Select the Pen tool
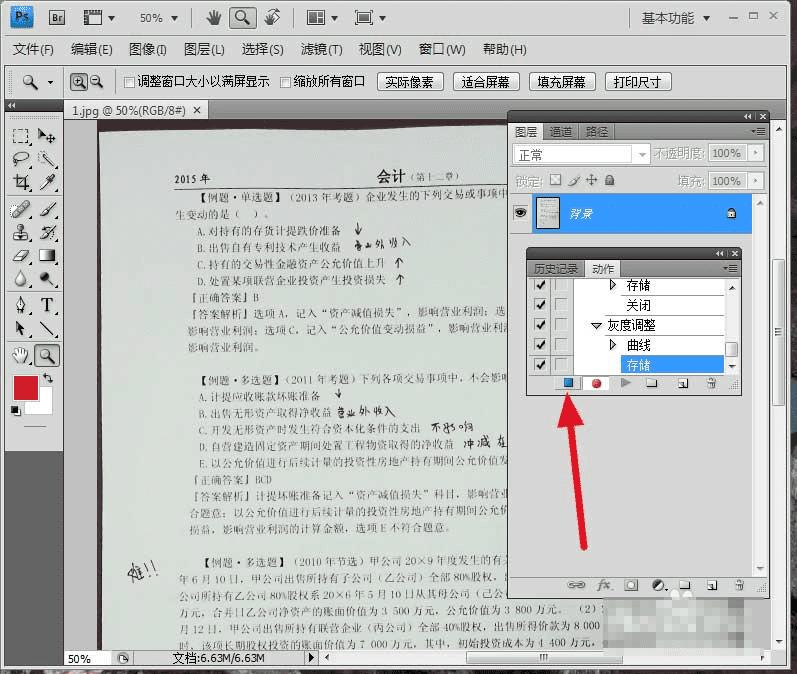 coord(20,305)
